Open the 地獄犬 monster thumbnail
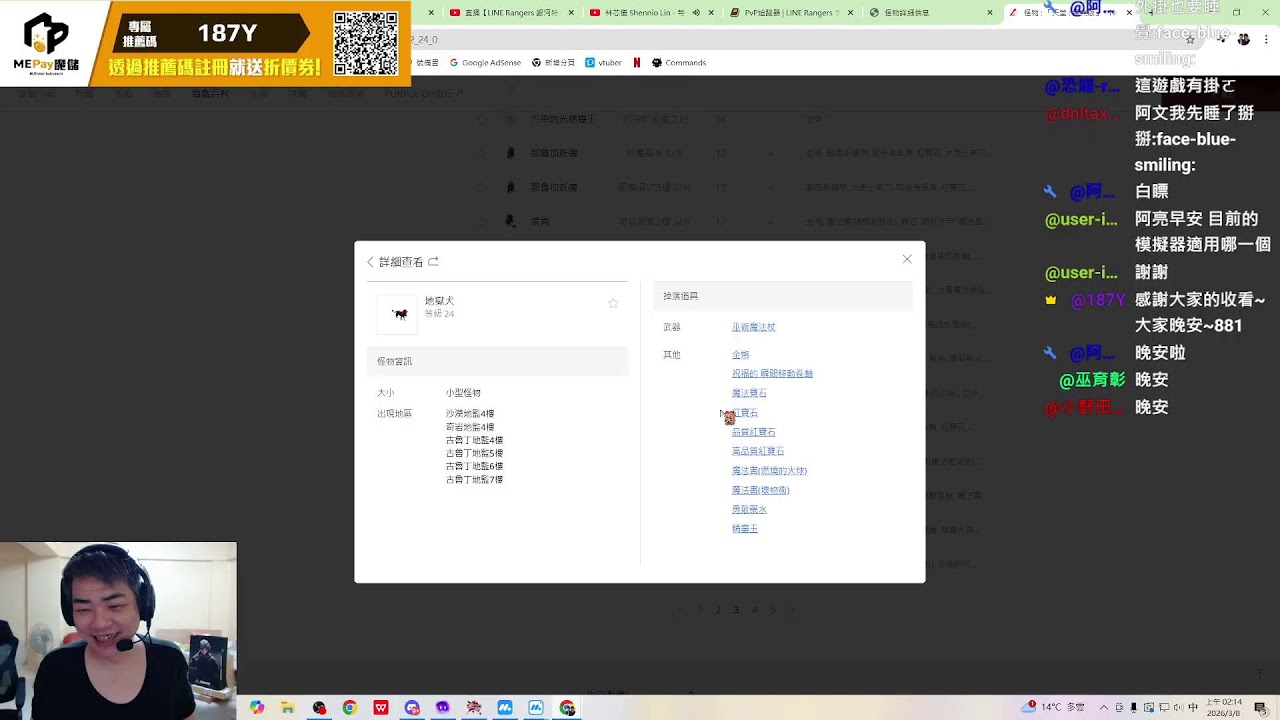The image size is (1280, 720). (x=397, y=313)
